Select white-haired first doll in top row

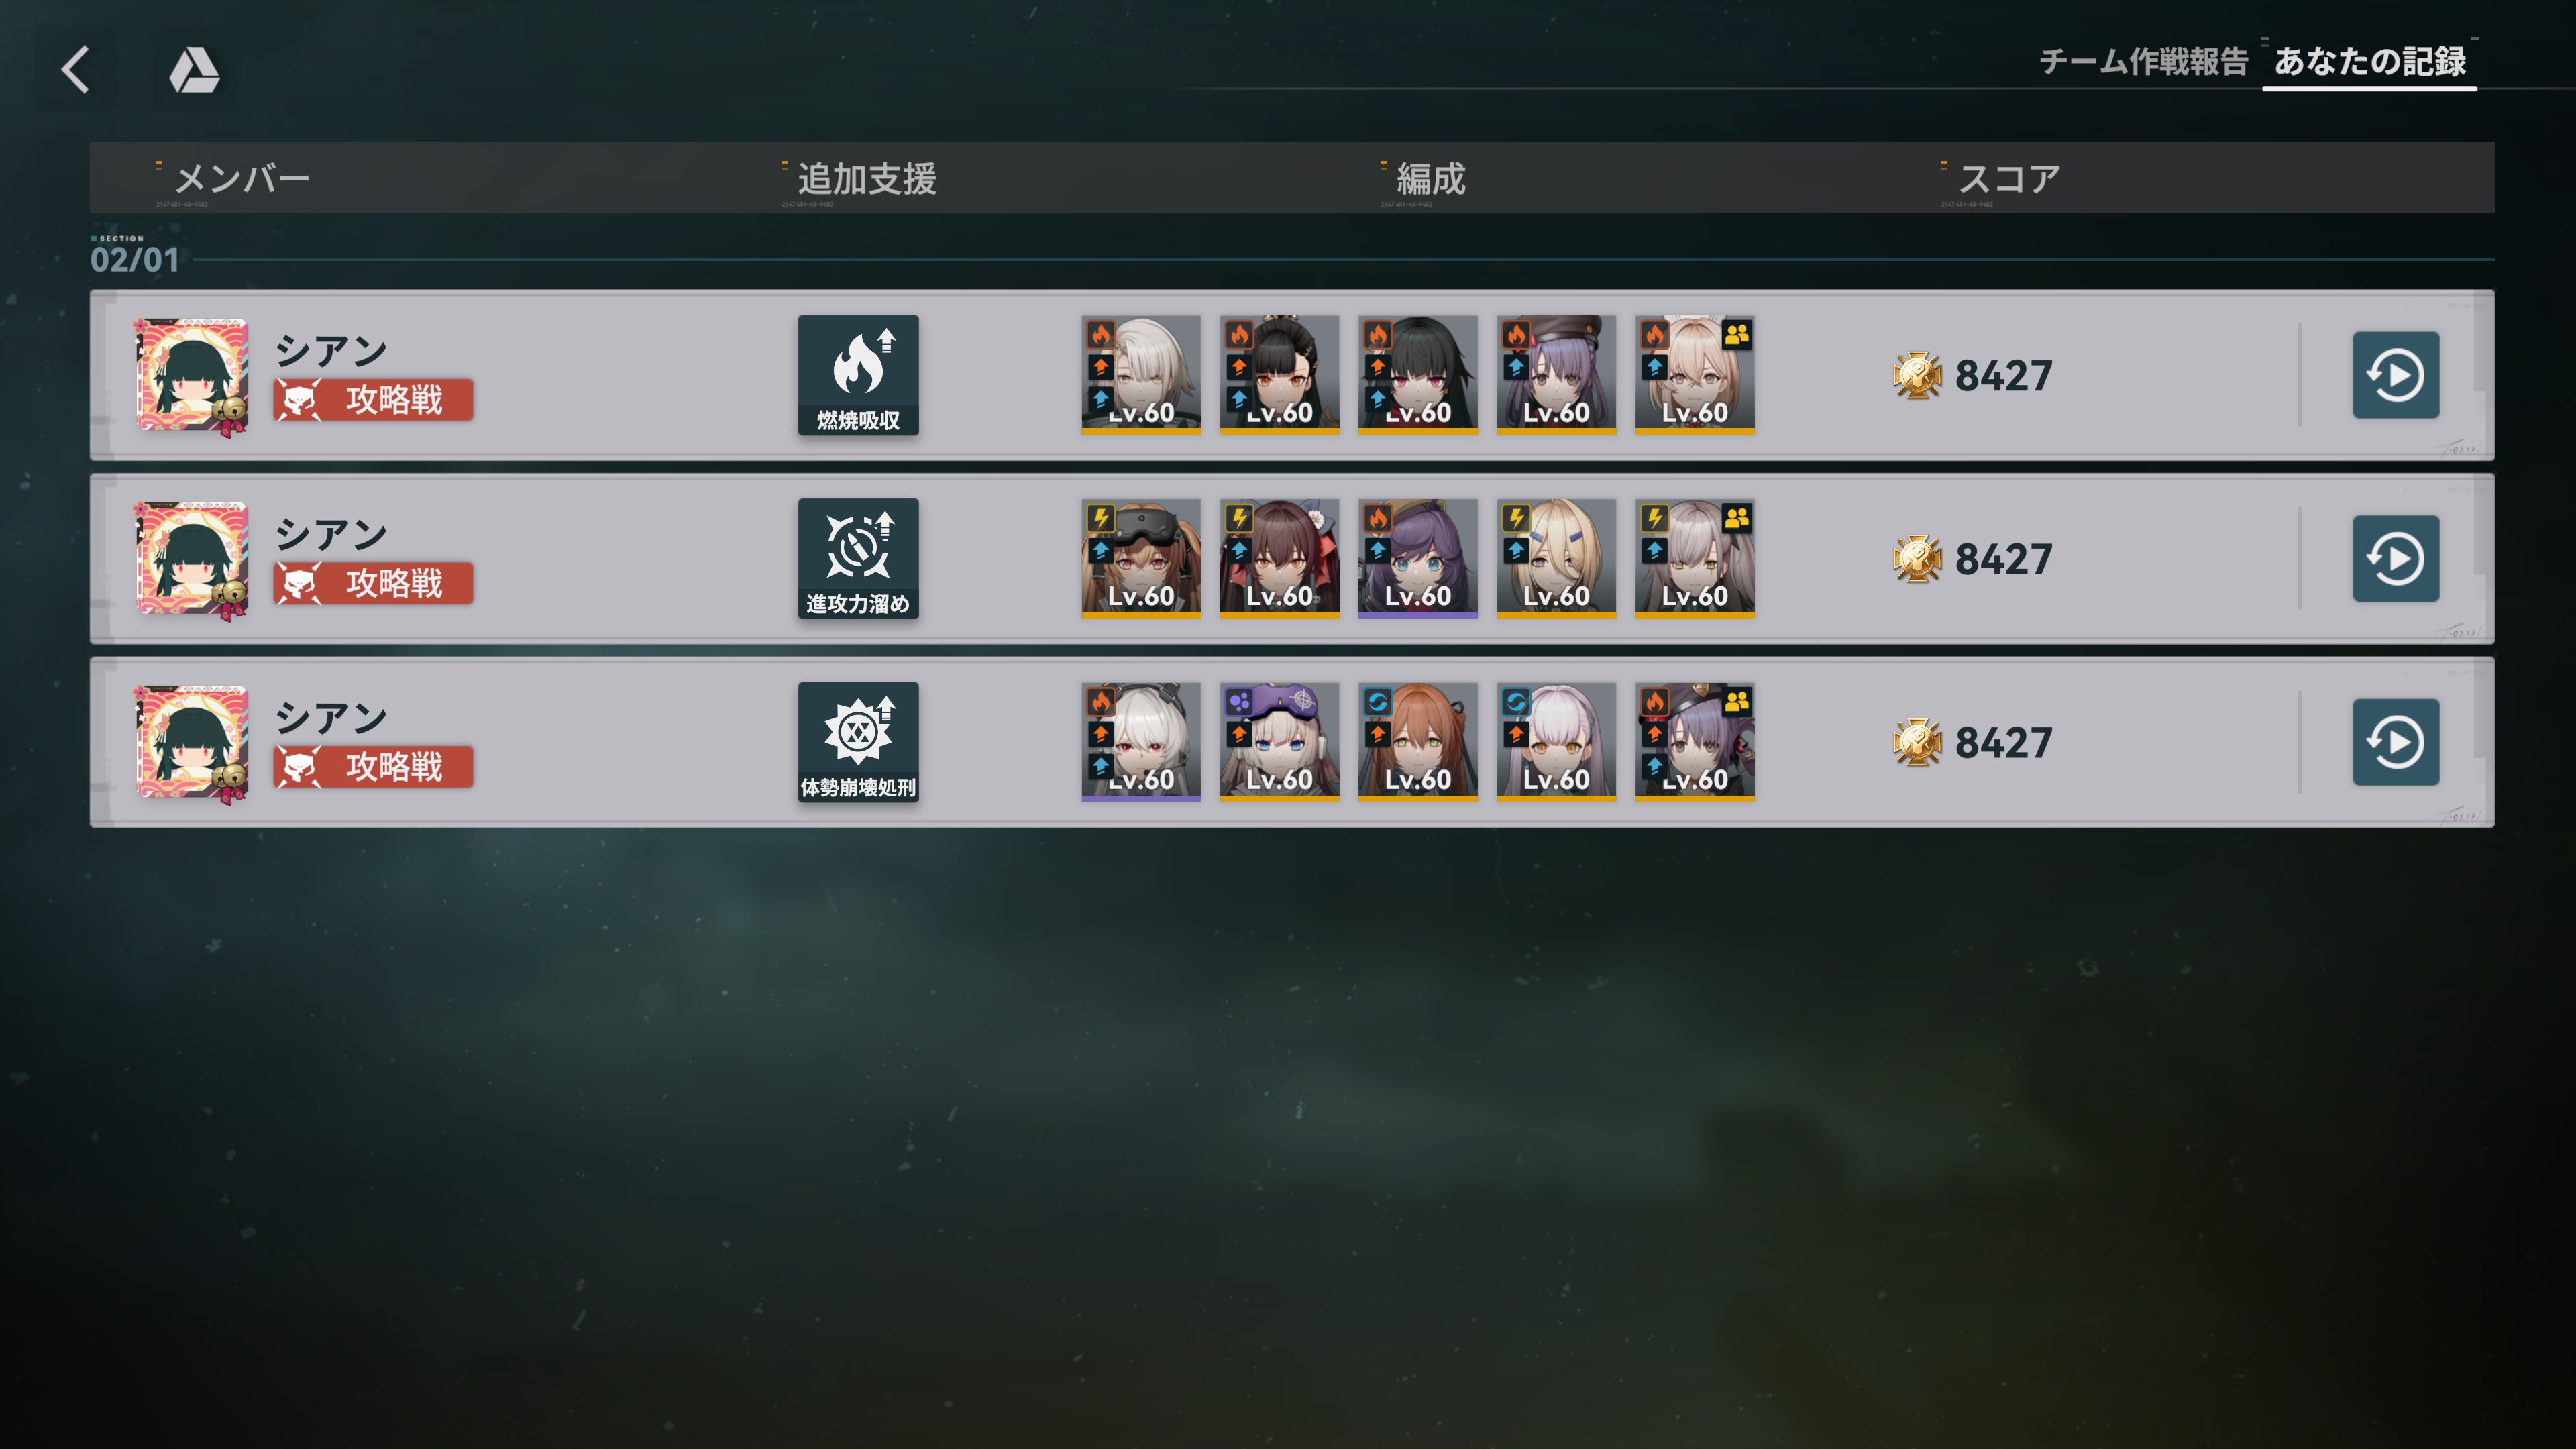pos(1140,375)
